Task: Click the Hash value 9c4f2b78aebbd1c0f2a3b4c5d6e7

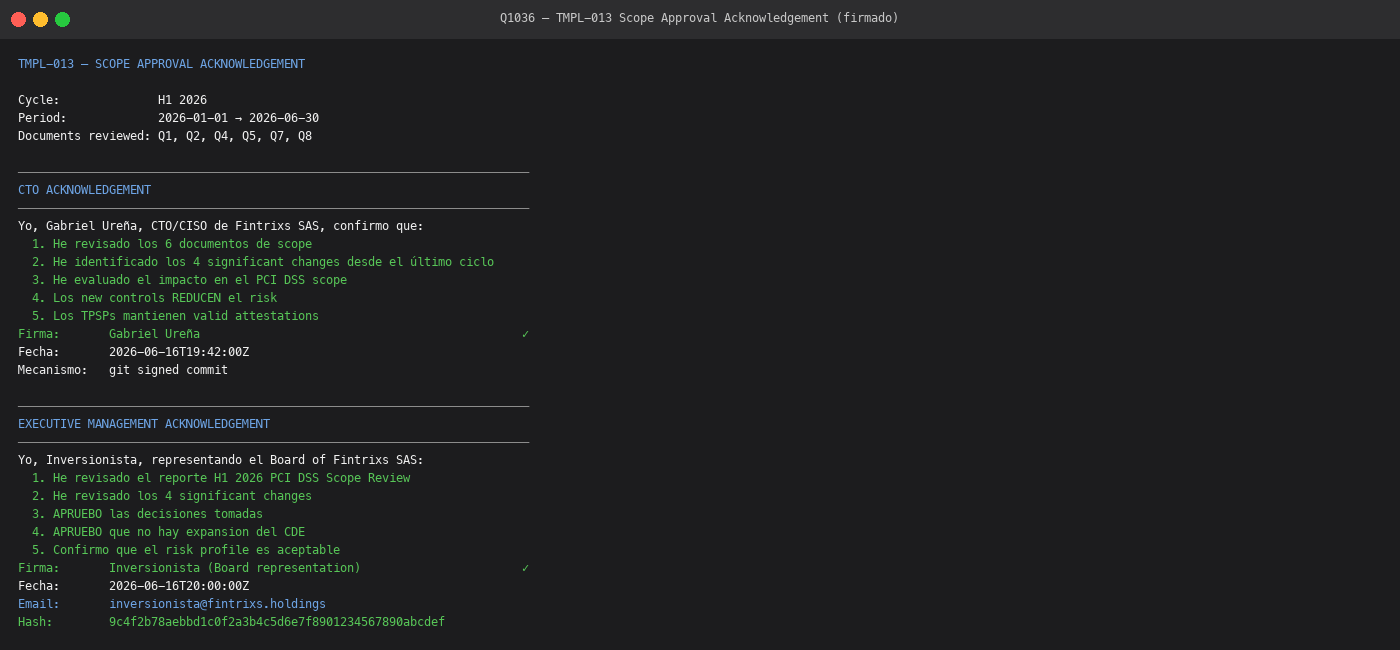Action: (x=277, y=622)
